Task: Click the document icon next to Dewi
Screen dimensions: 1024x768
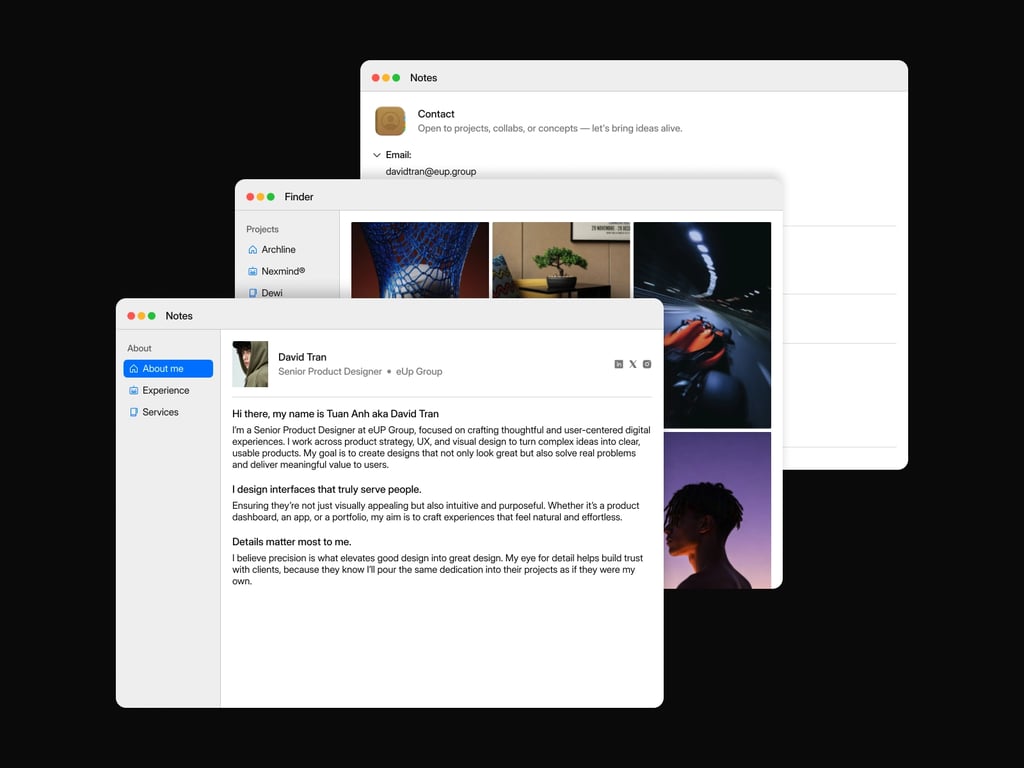Action: pos(253,293)
